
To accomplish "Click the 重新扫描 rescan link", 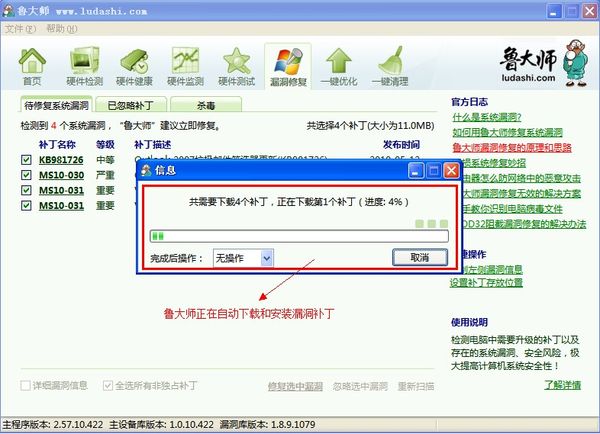I will (x=416, y=386).
